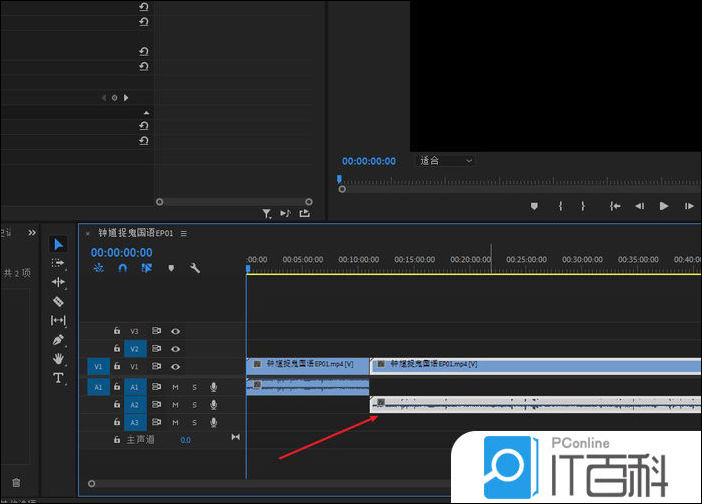Select the Selection arrow tool
Screen dimensions: 702x504
point(58,244)
